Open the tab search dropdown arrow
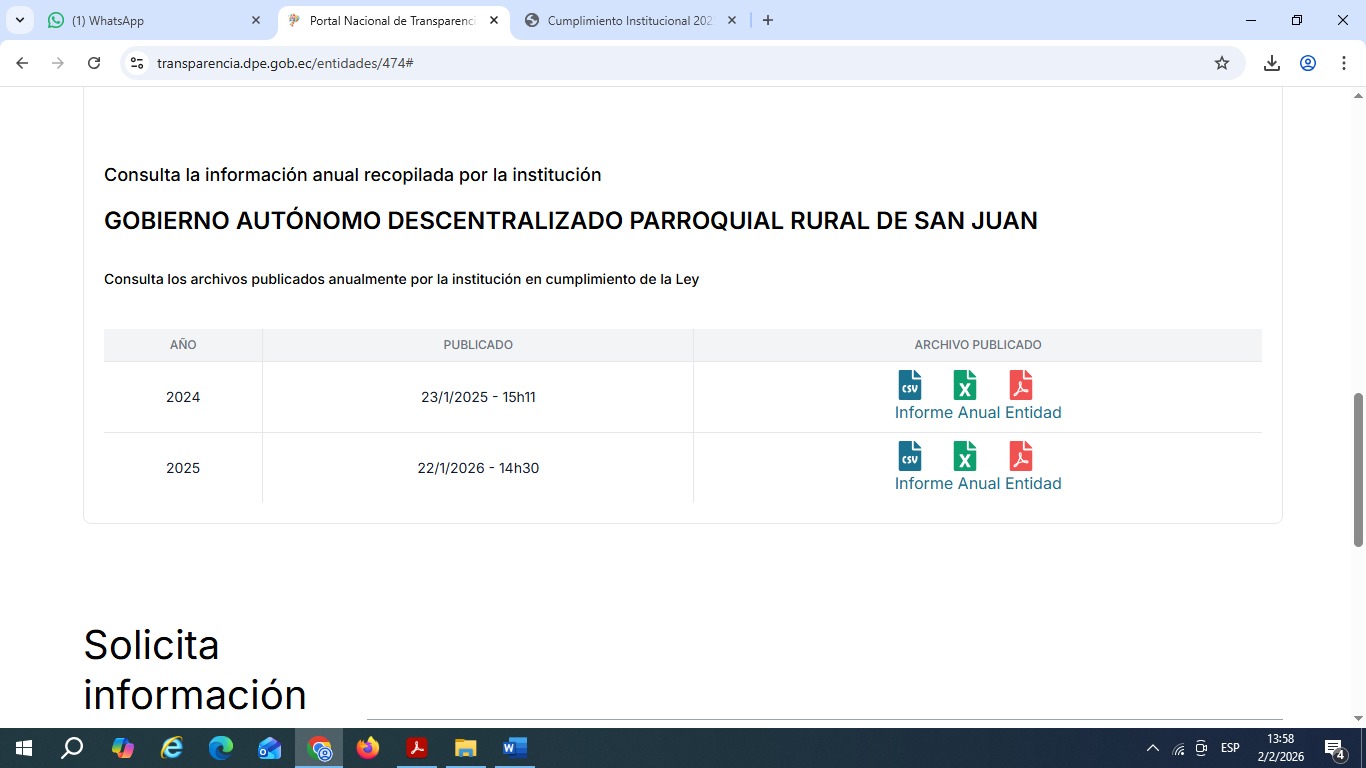This screenshot has height=768, width=1366. pyautogui.click(x=19, y=20)
